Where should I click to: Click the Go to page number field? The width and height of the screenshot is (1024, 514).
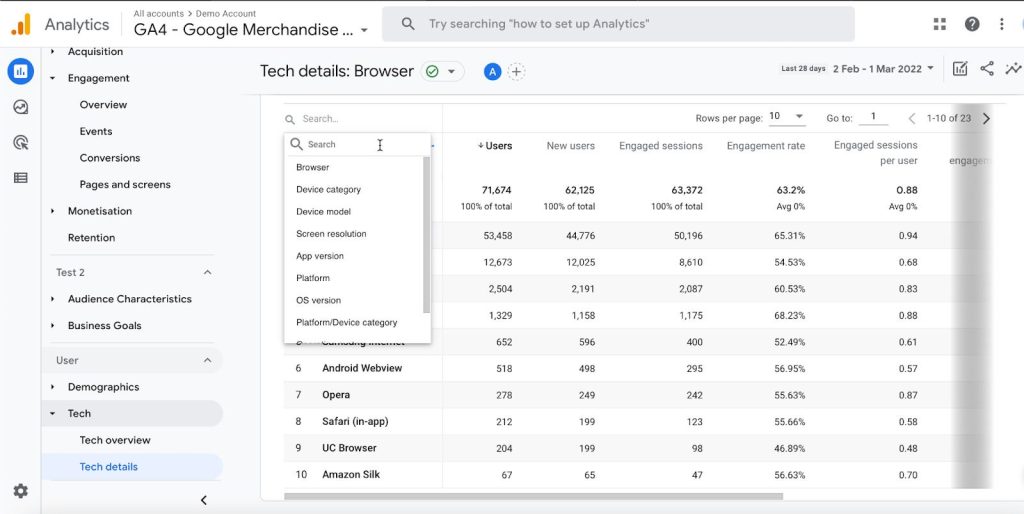pos(873,118)
